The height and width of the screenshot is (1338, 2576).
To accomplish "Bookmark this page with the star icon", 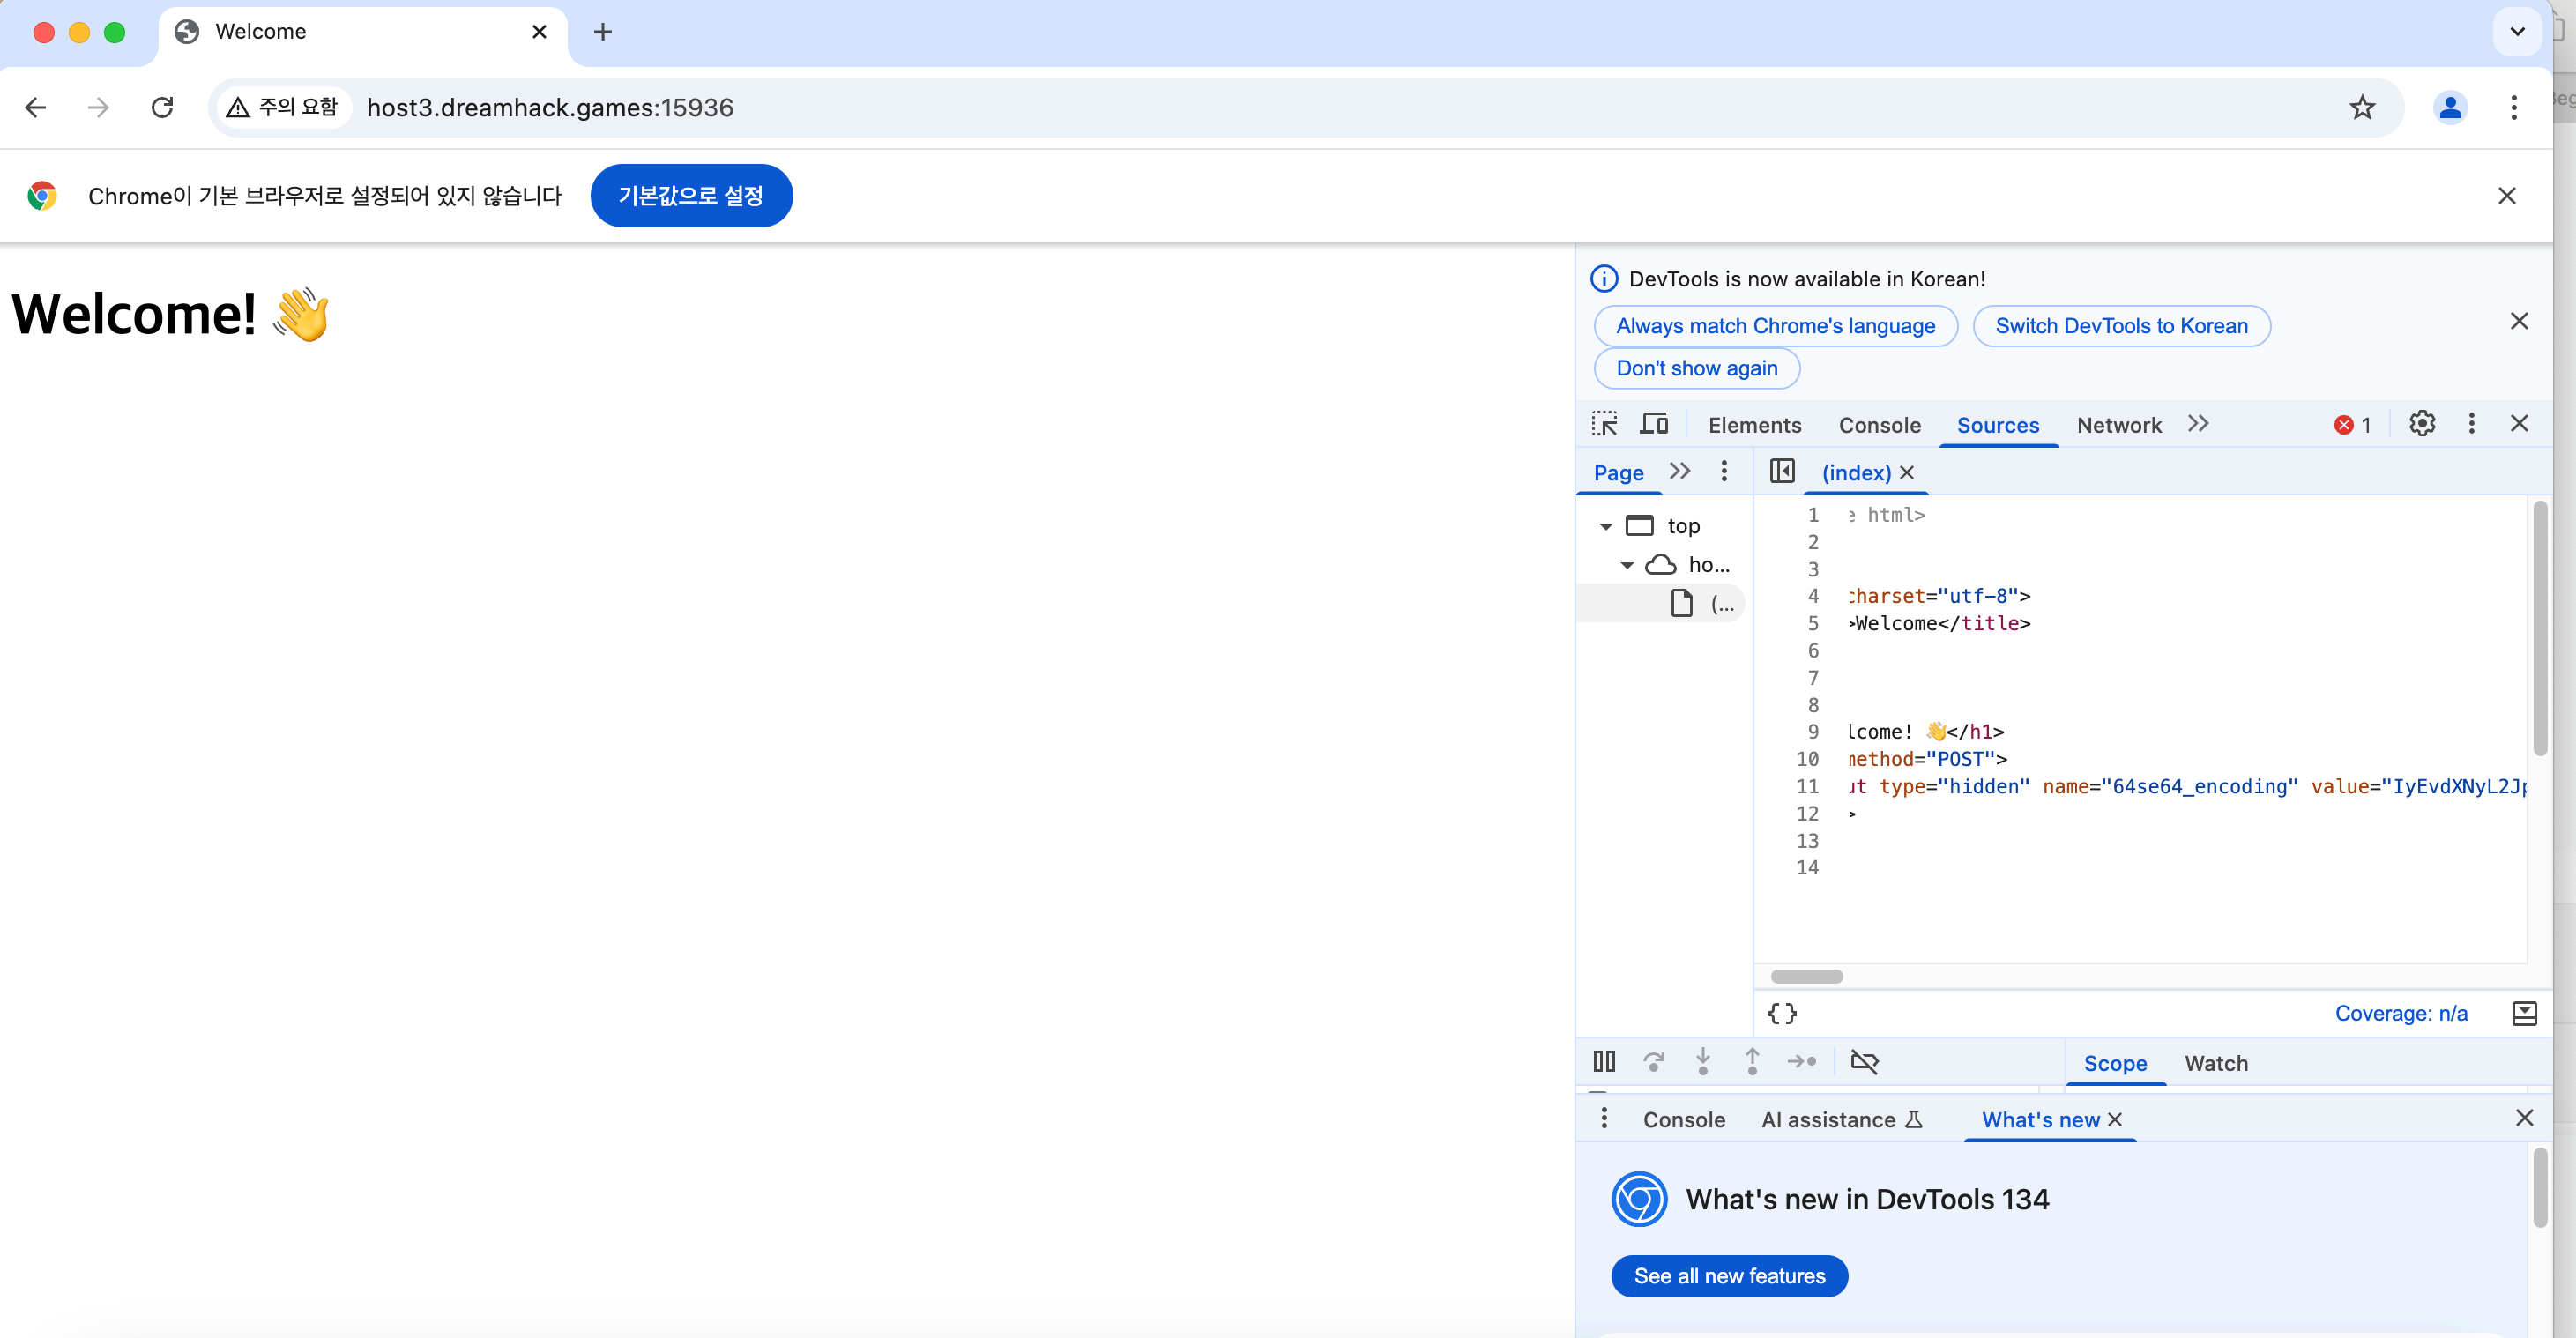I will click(2361, 107).
